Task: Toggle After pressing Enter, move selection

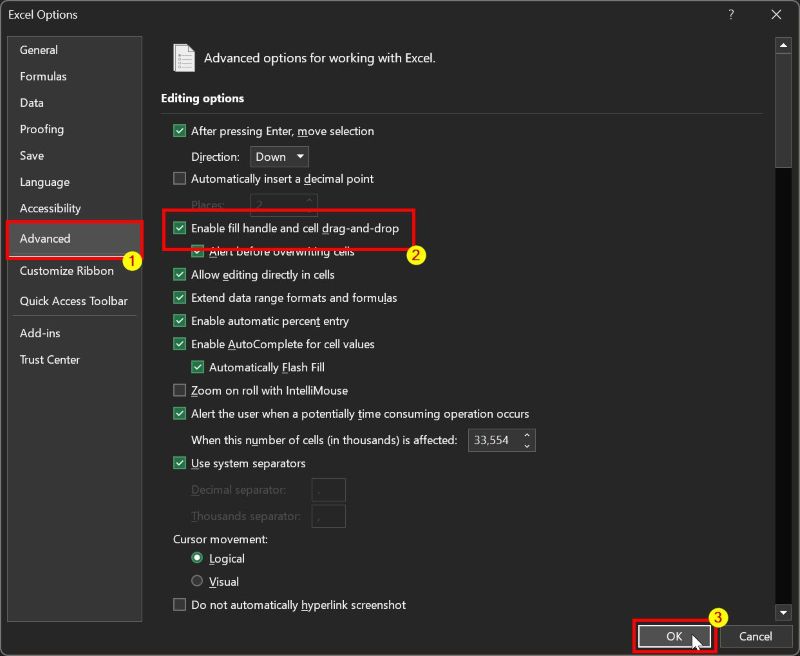Action: click(x=180, y=131)
